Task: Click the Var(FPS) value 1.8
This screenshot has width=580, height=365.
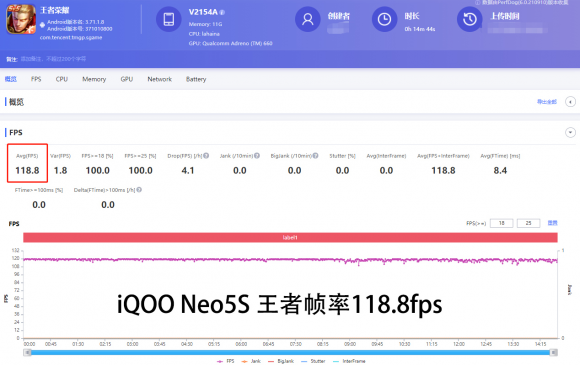Action: pyautogui.click(x=60, y=170)
